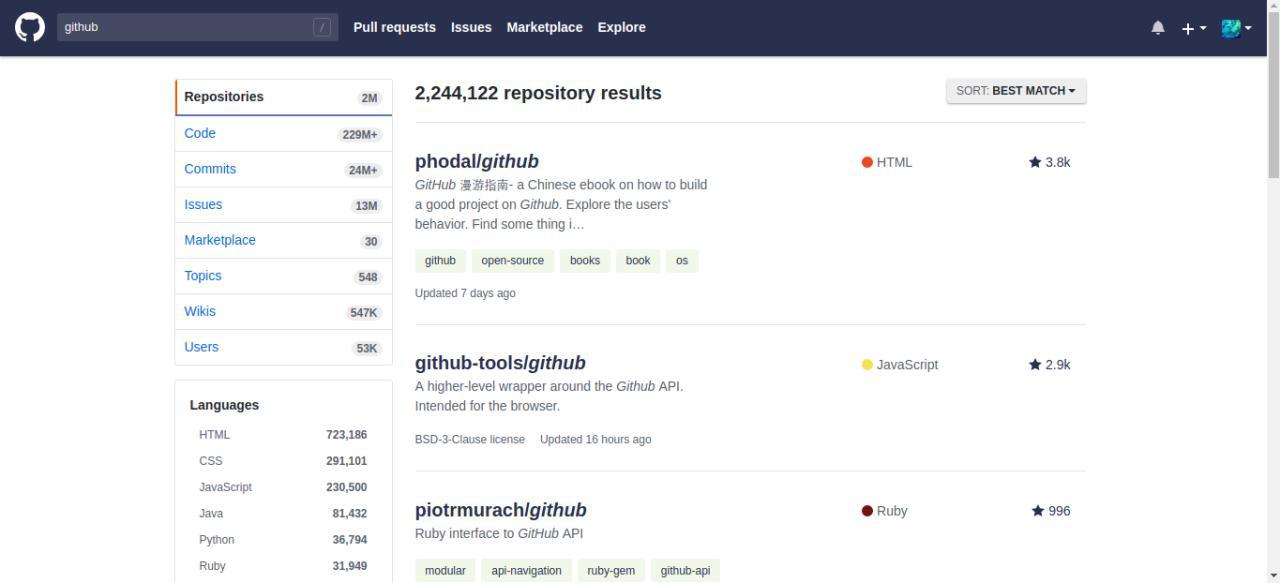The width and height of the screenshot is (1280, 583).
Task: Click the api-navigation topic tag
Action: click(x=526, y=571)
